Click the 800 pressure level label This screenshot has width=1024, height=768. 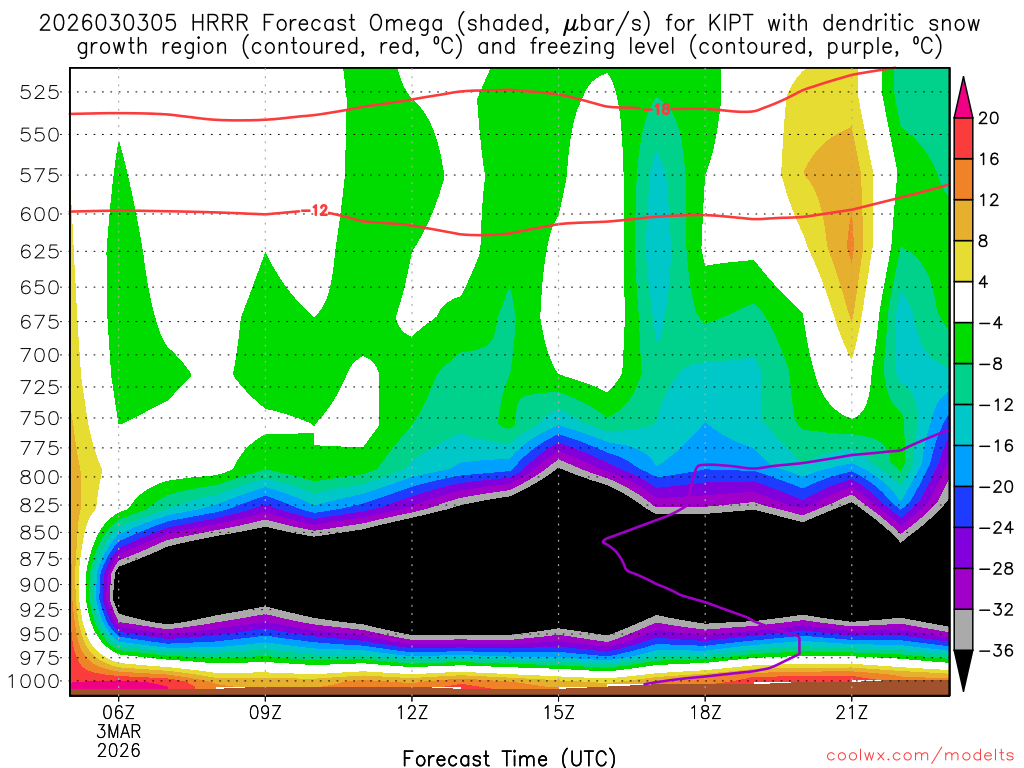[x=40, y=477]
